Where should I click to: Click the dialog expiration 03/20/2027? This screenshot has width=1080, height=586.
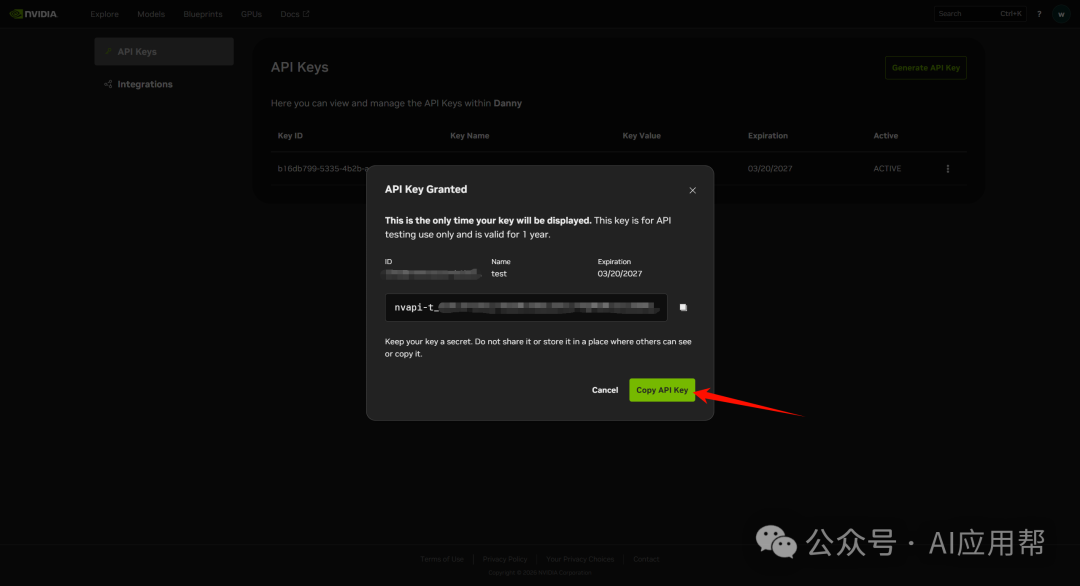619,274
